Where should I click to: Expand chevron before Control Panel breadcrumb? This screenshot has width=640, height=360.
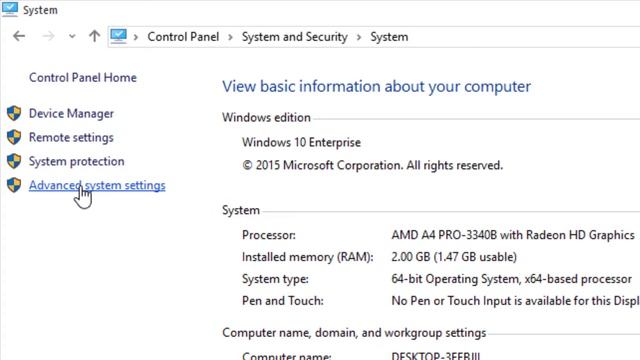[136, 37]
